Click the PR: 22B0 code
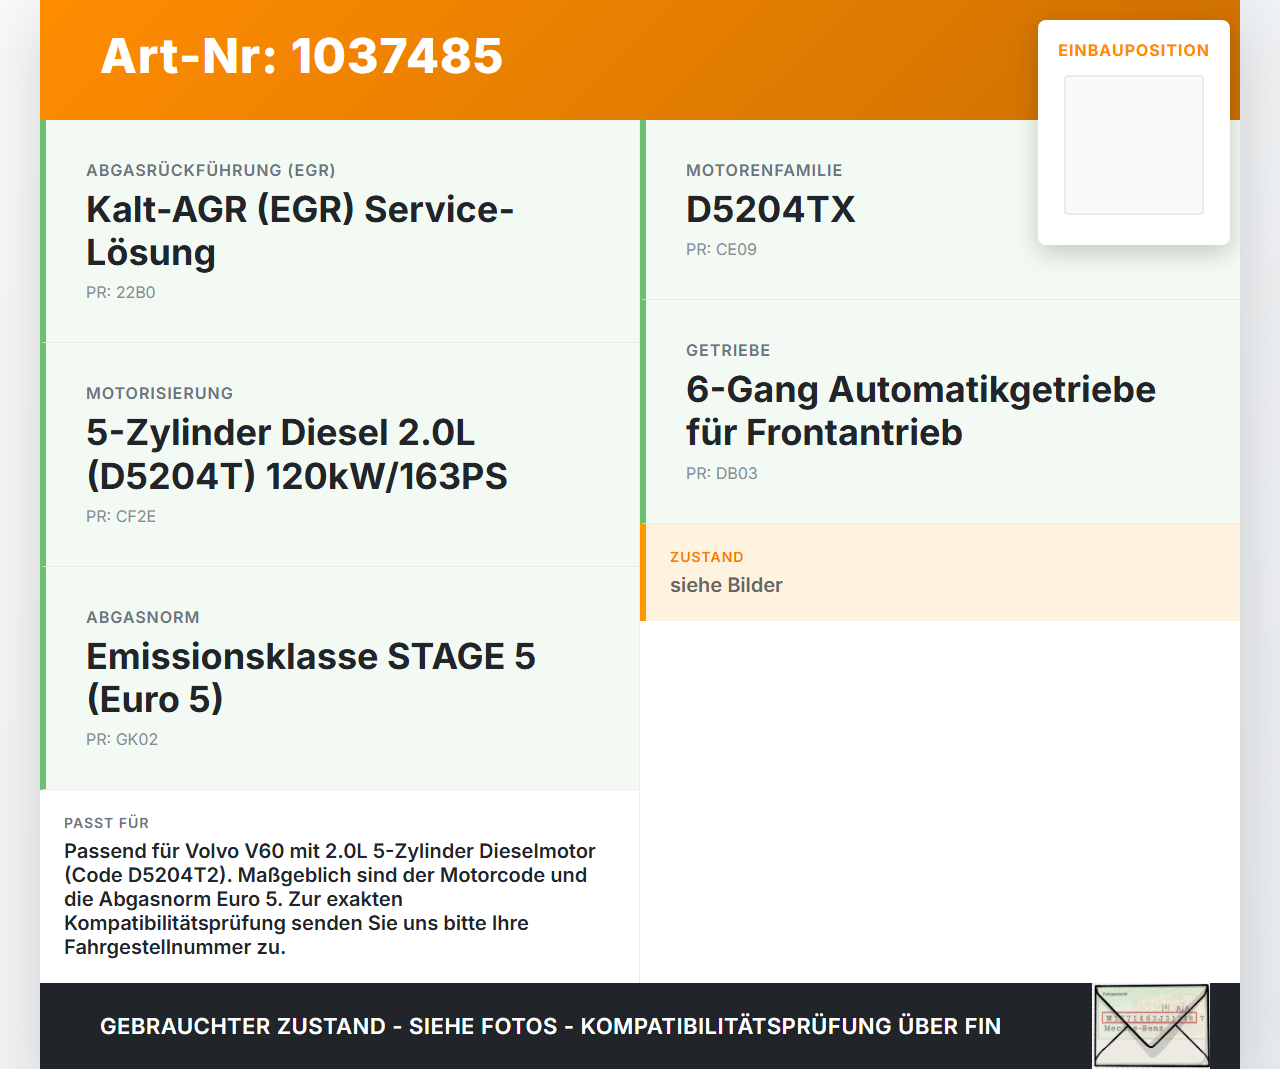Screen dimensions: 1280x1070 click(121, 293)
